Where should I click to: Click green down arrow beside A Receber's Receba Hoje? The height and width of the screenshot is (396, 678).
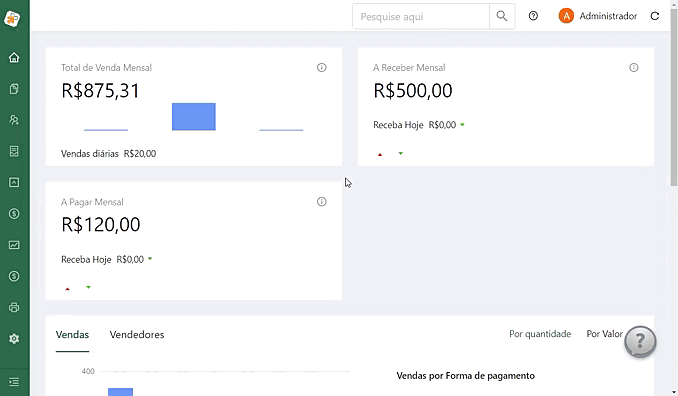pos(462,125)
